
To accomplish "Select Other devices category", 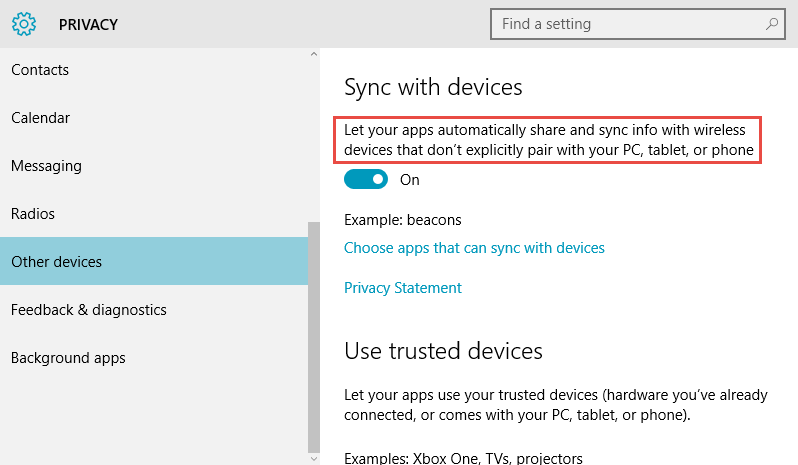I will [154, 261].
